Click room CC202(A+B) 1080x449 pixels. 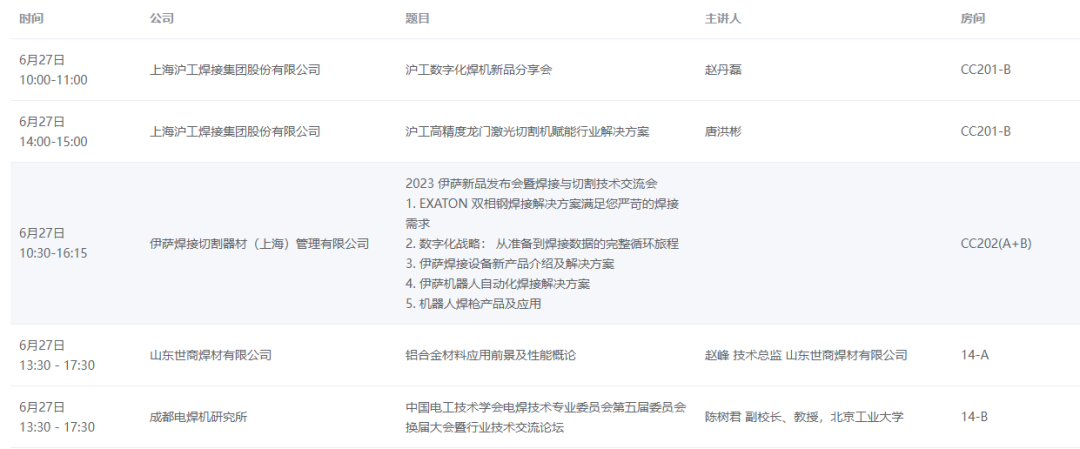(996, 243)
